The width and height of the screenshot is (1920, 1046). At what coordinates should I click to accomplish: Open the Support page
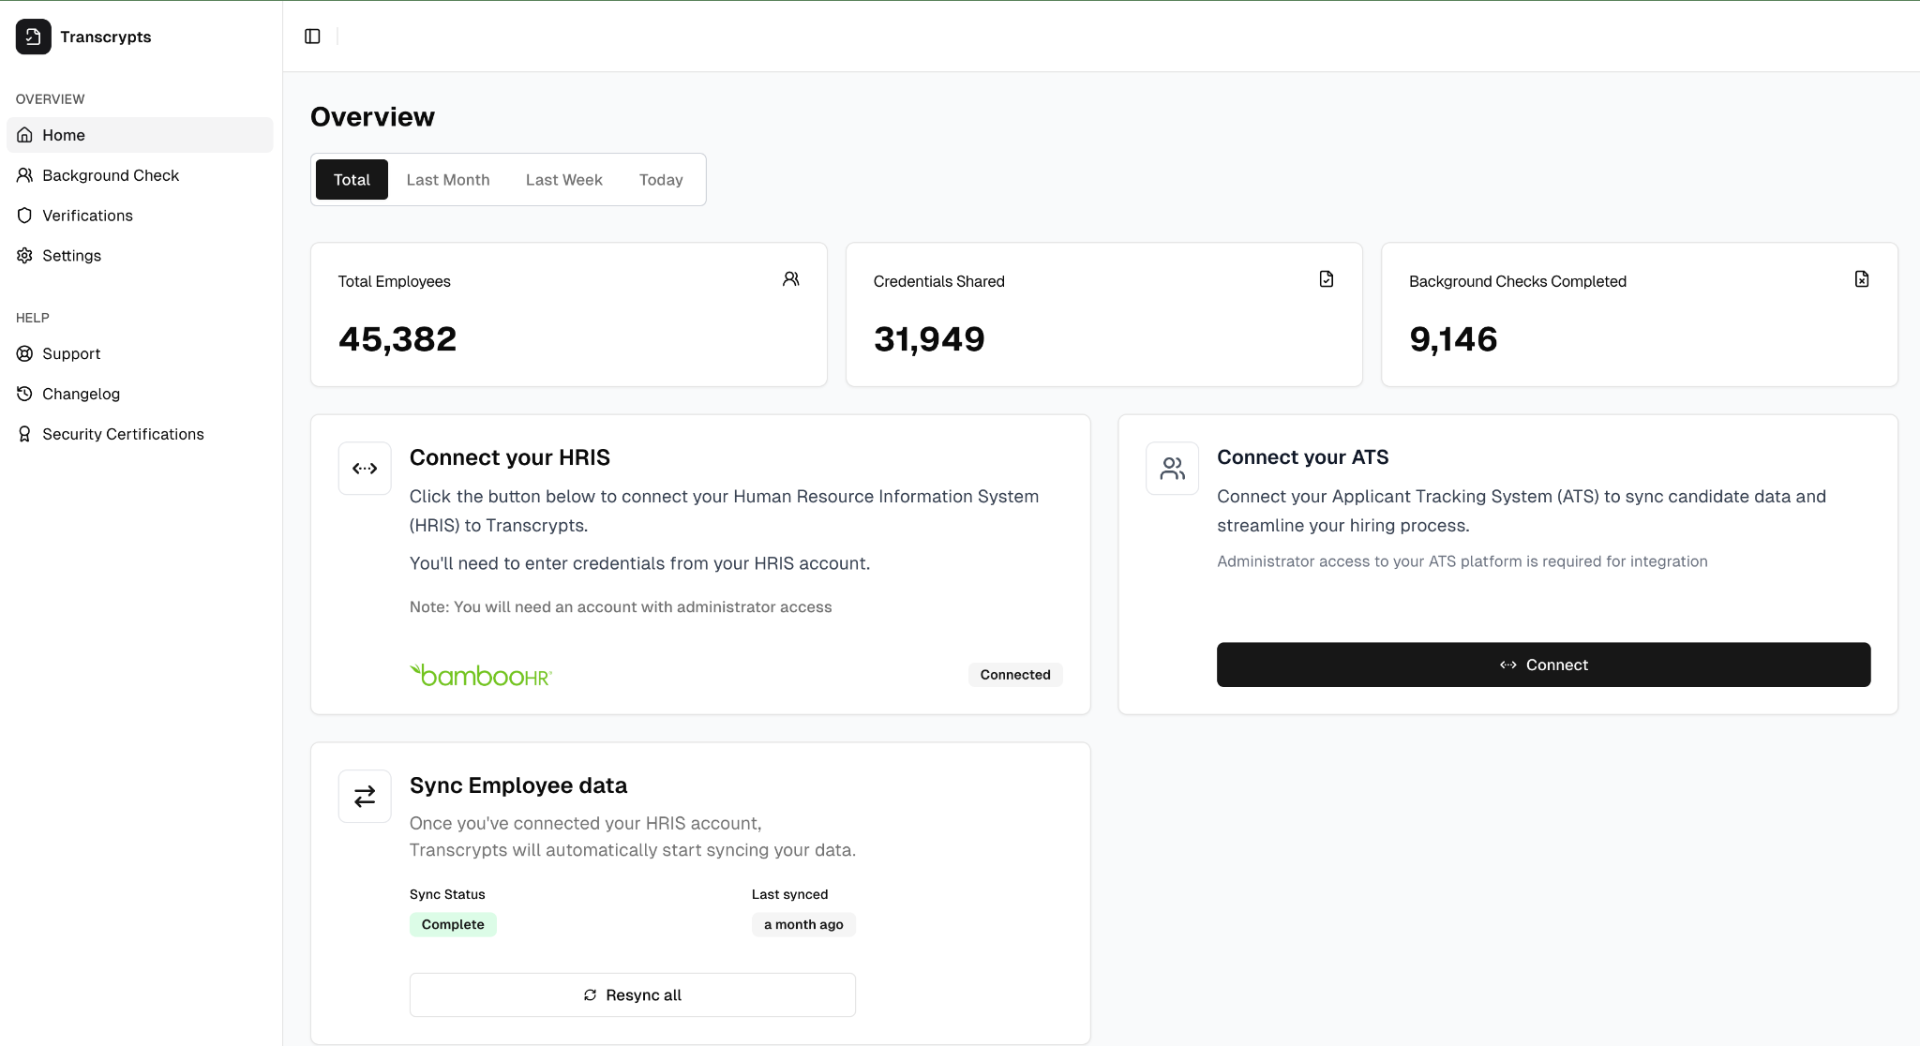click(71, 353)
